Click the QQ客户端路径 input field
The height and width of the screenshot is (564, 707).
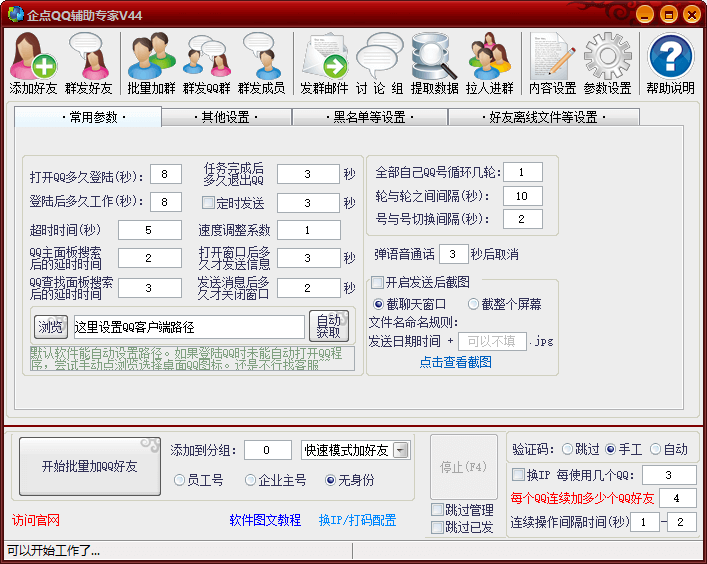(189, 327)
